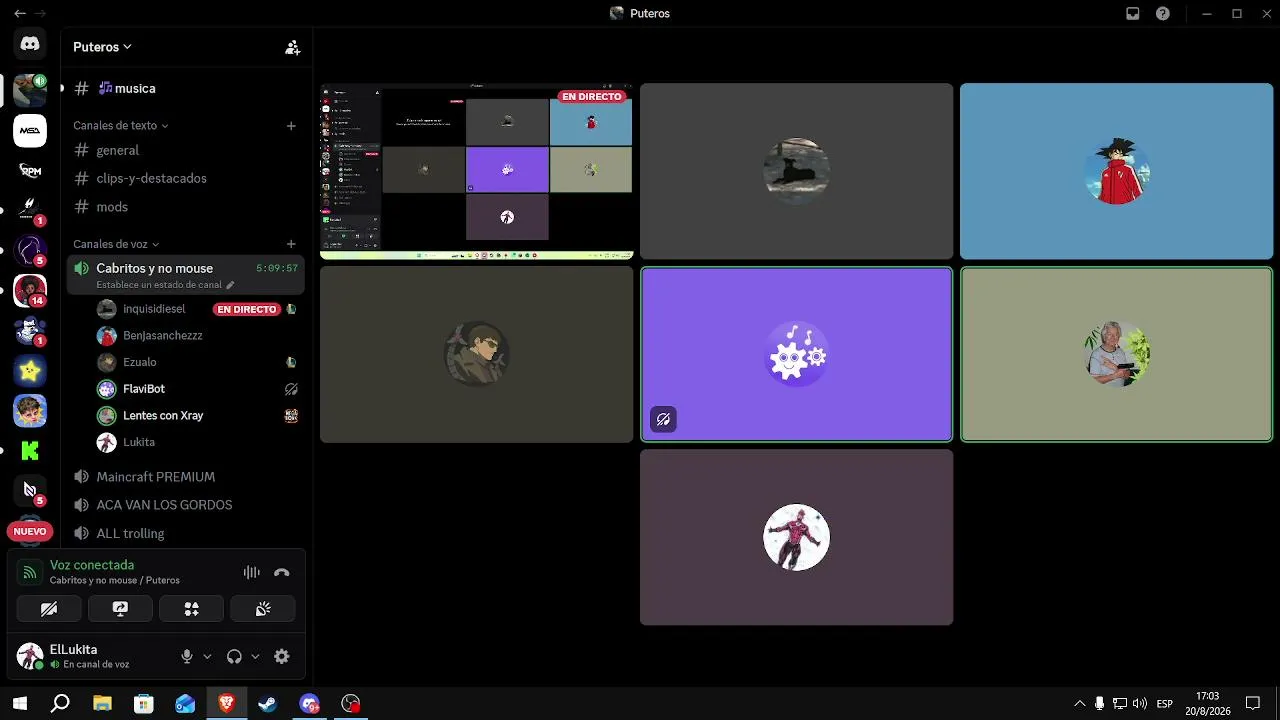The width and height of the screenshot is (1280, 720).
Task: Toggle screen sharing
Action: [120, 608]
